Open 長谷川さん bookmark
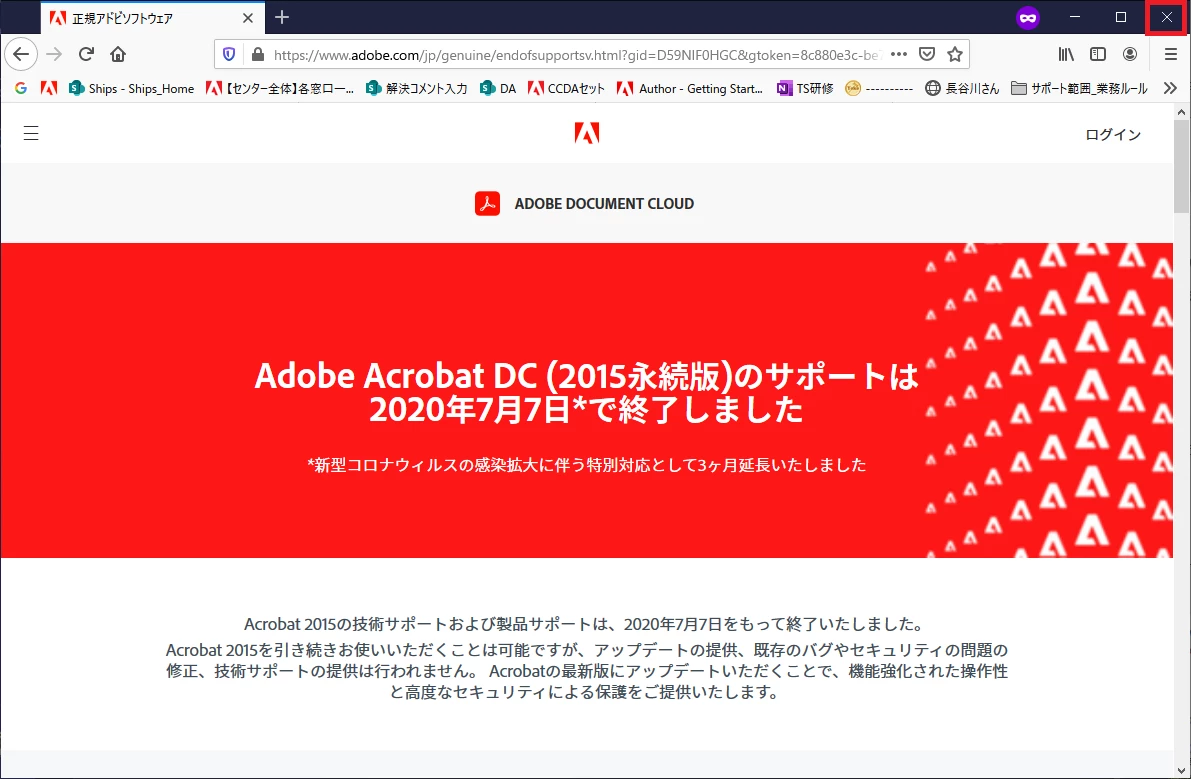The height and width of the screenshot is (779, 1191). (x=962, y=88)
